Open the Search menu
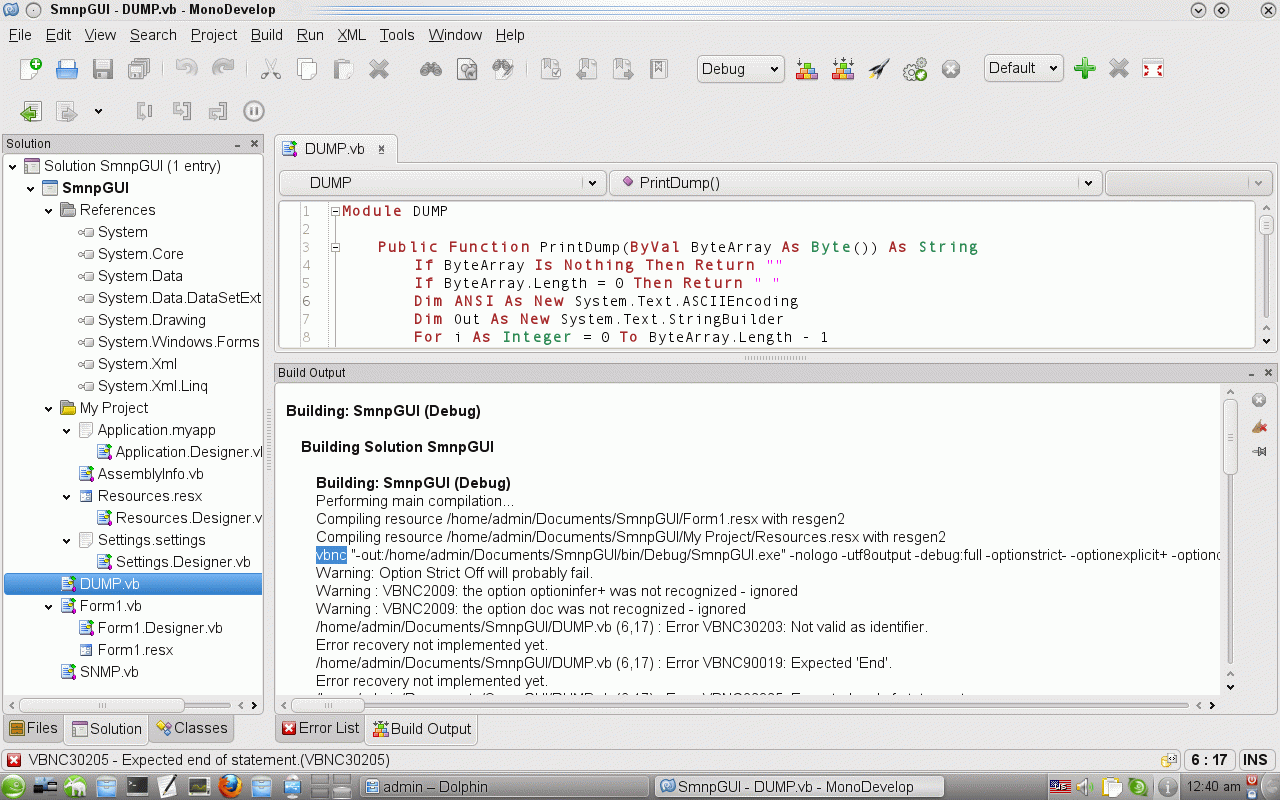 [x=153, y=34]
